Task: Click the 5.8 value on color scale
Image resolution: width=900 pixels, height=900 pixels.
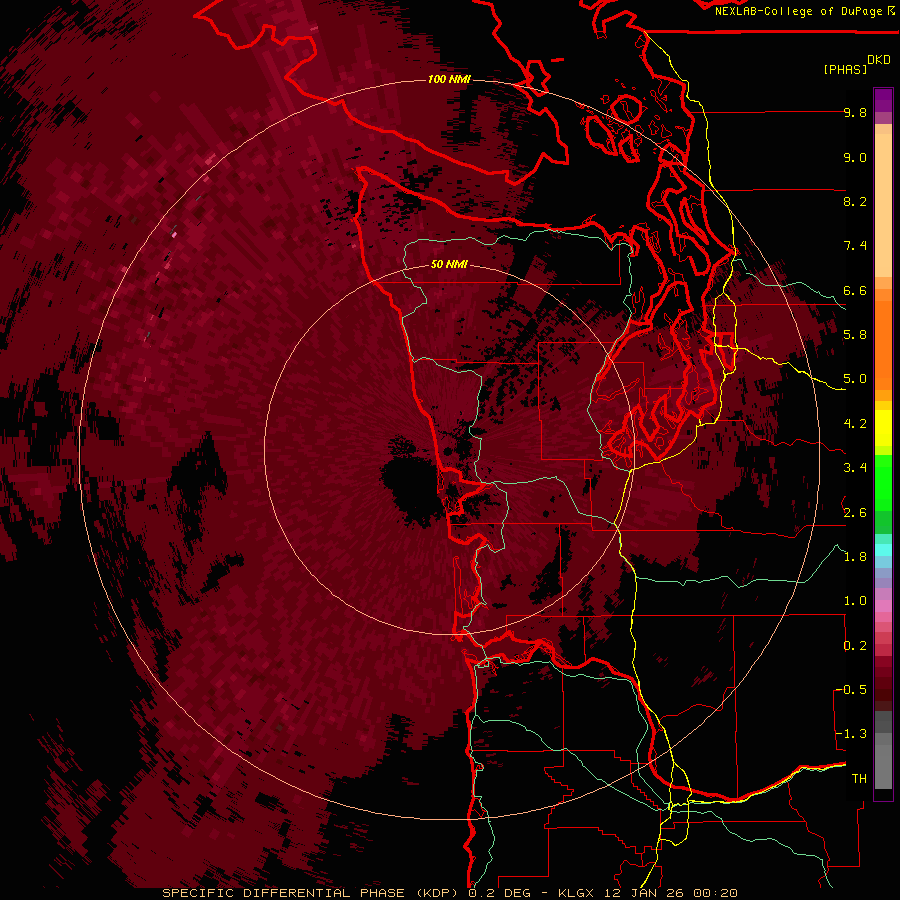Action: click(x=855, y=335)
